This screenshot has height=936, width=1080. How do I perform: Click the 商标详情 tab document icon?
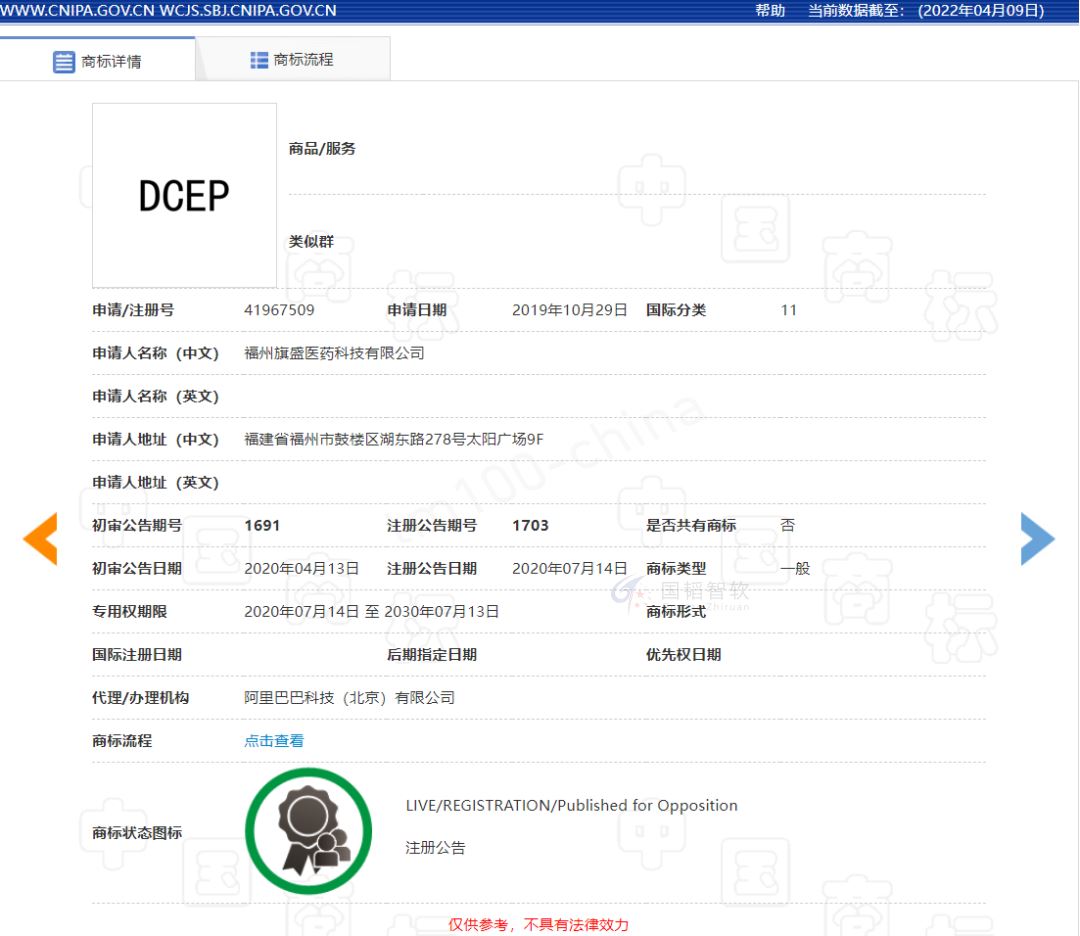63,62
